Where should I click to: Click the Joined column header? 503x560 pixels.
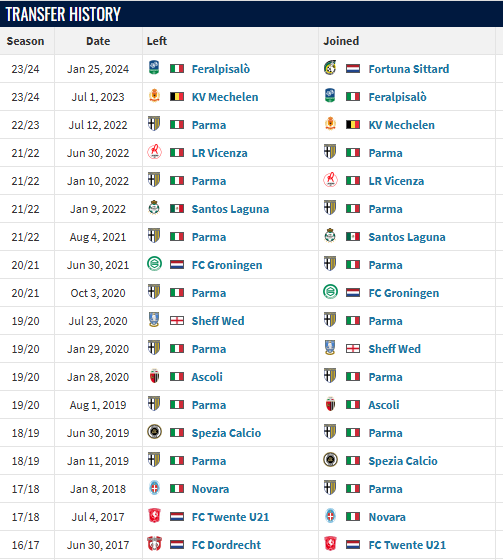341,41
